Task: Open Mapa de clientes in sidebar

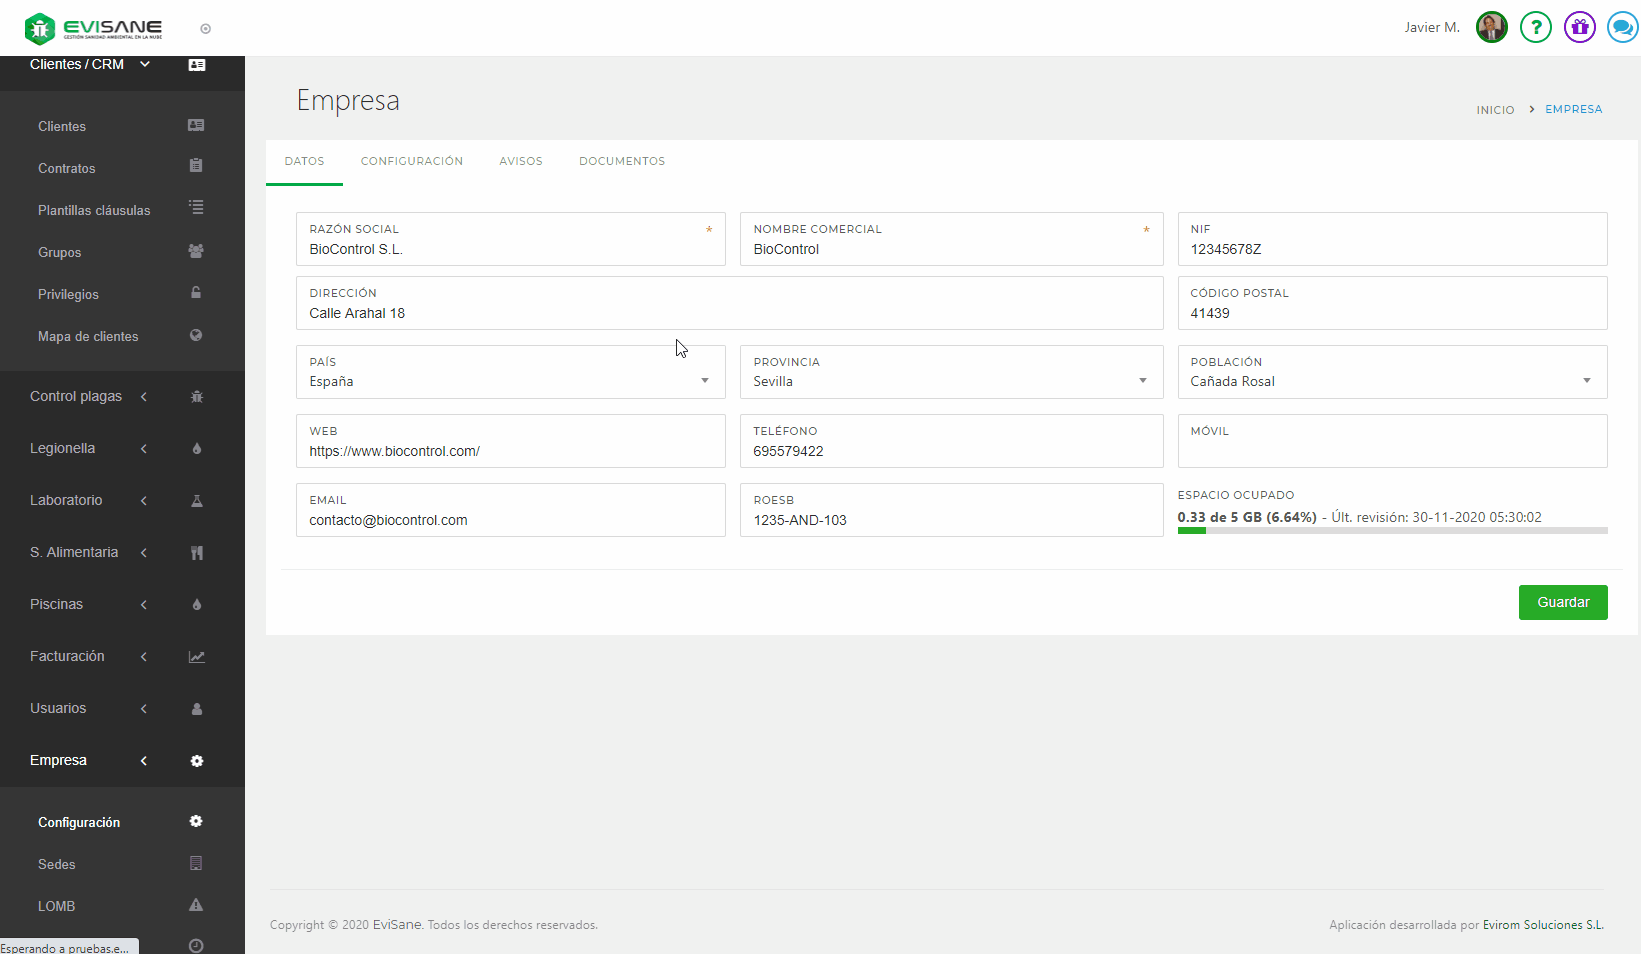Action: [88, 336]
